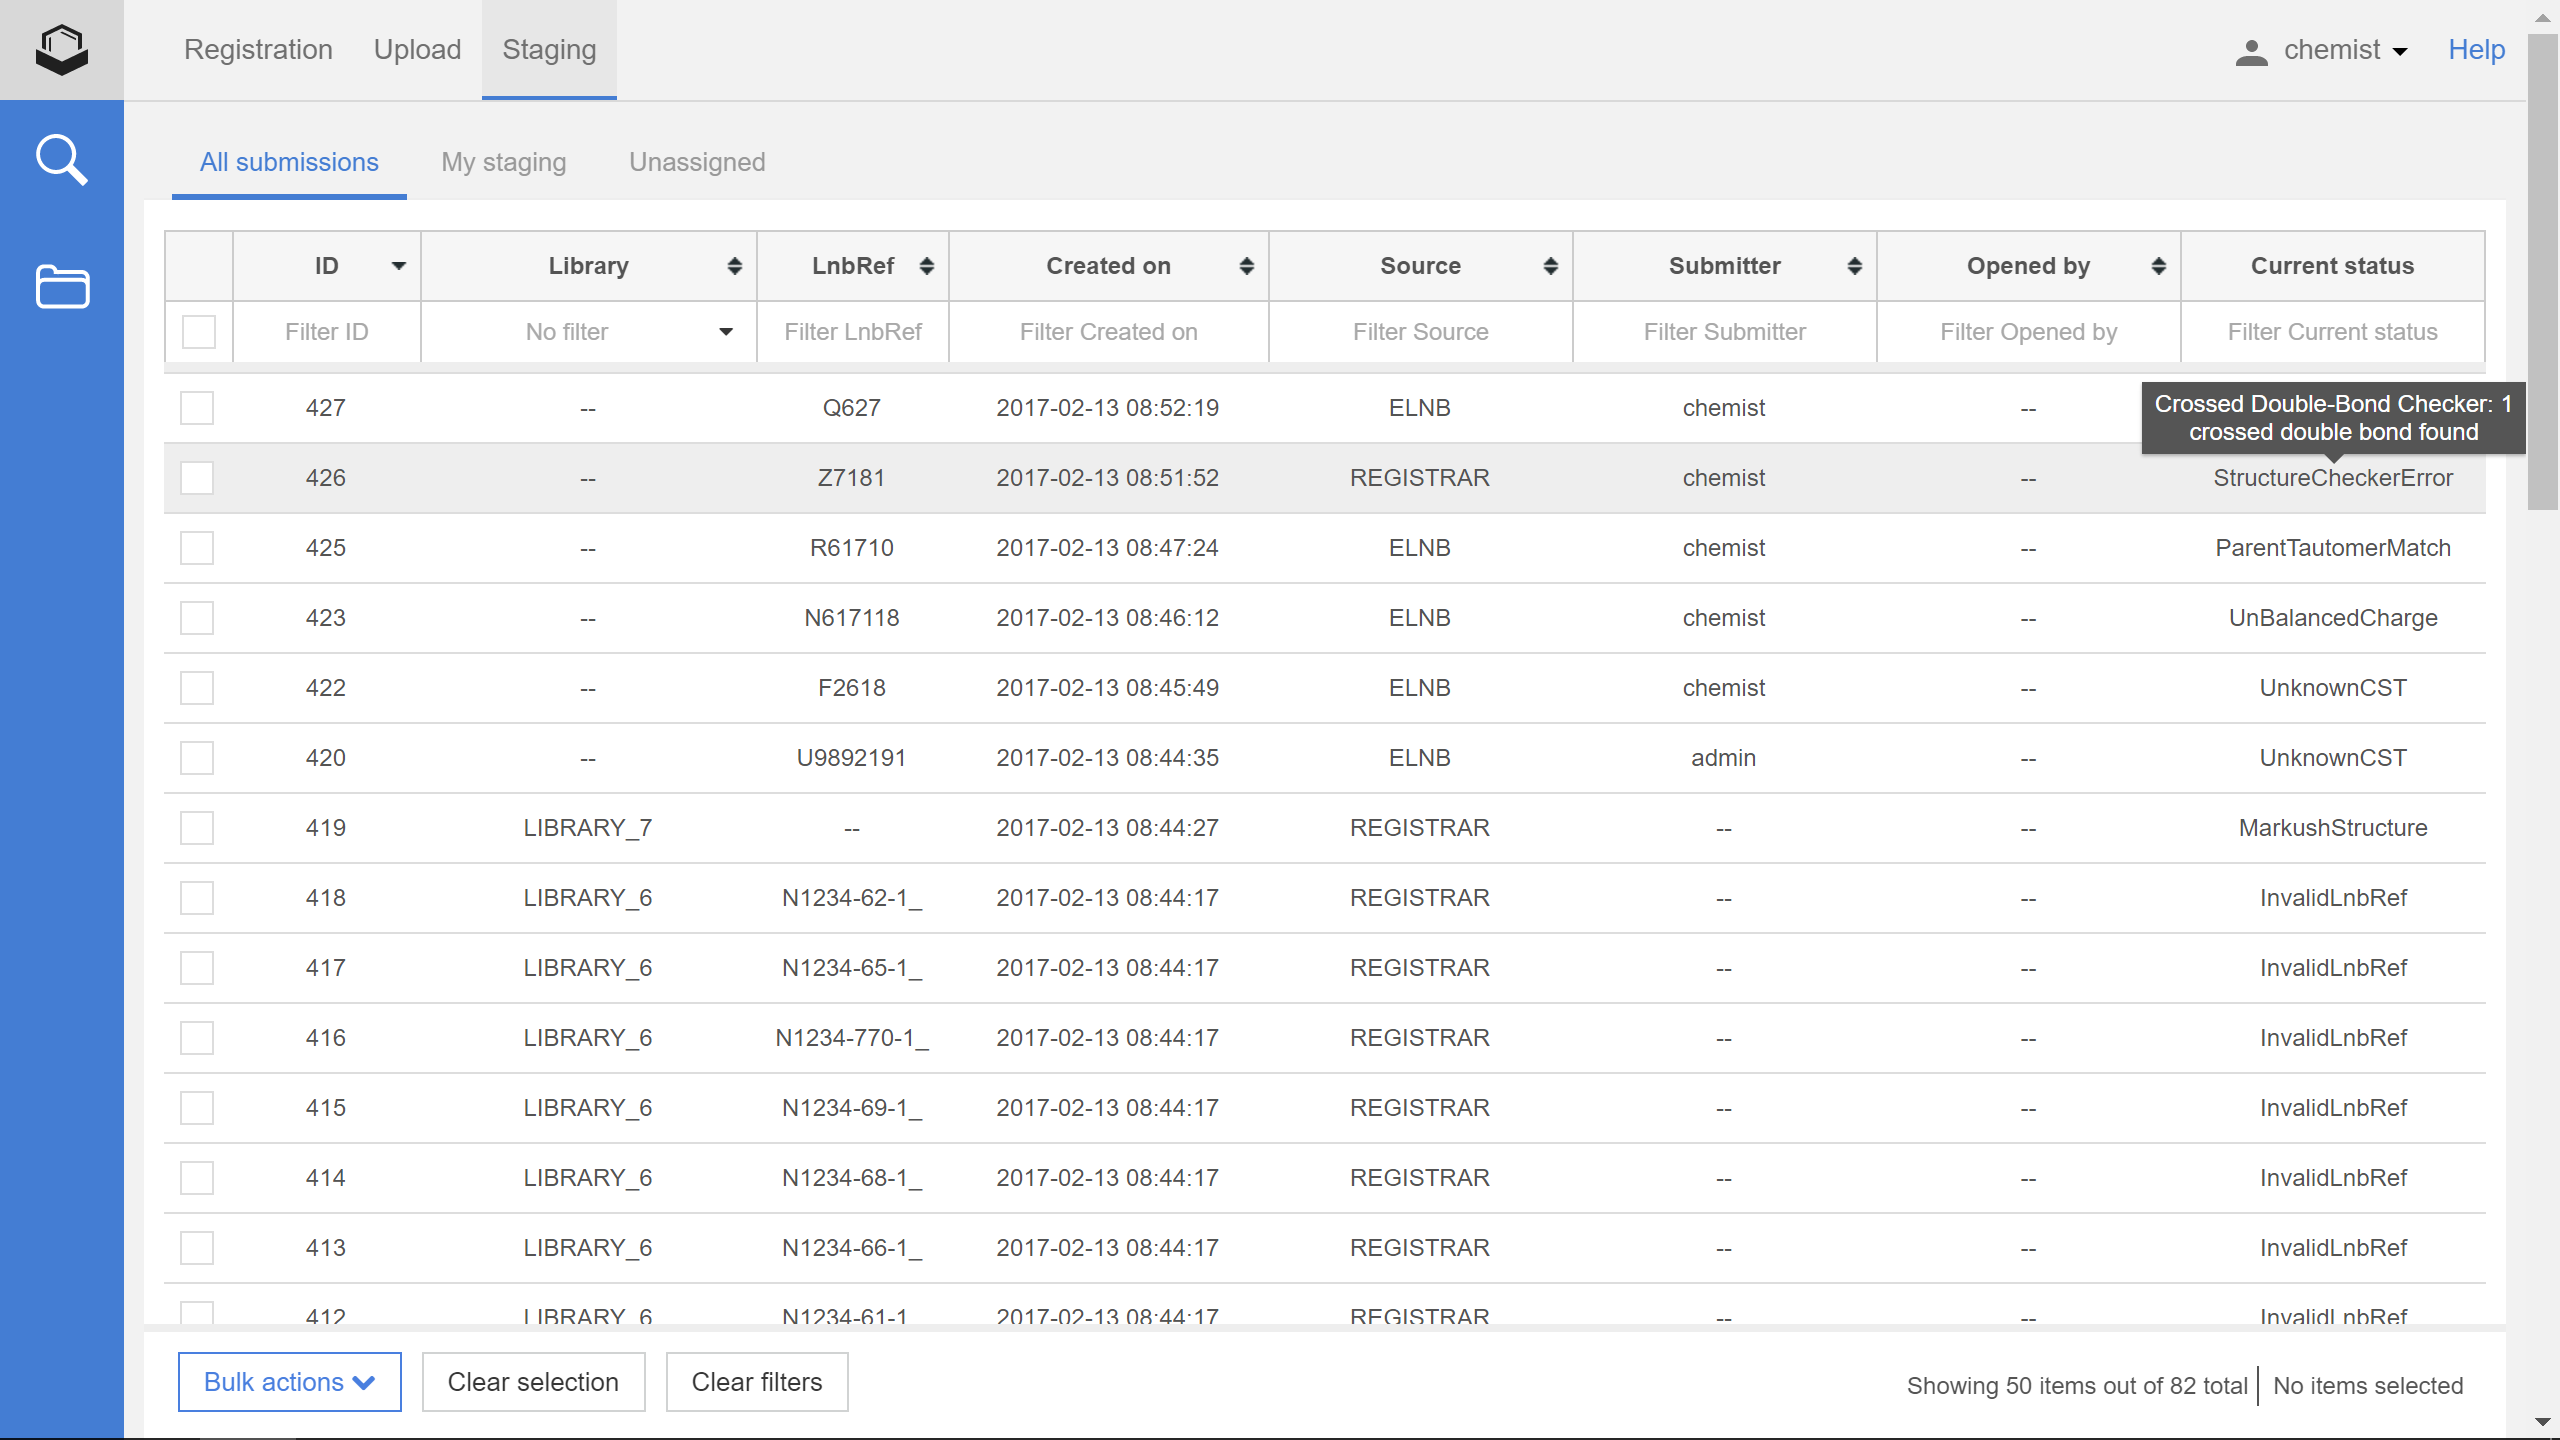This screenshot has height=1440, width=2560.
Task: Click the Filter ID input field
Action: 327,332
